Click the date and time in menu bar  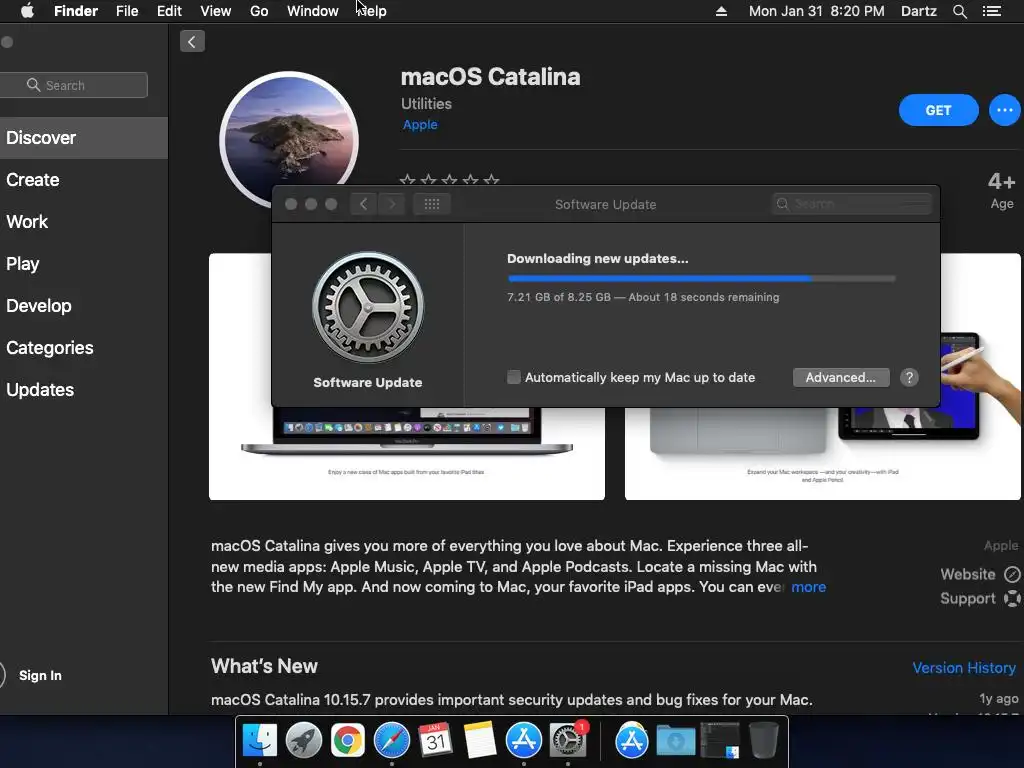pos(816,11)
